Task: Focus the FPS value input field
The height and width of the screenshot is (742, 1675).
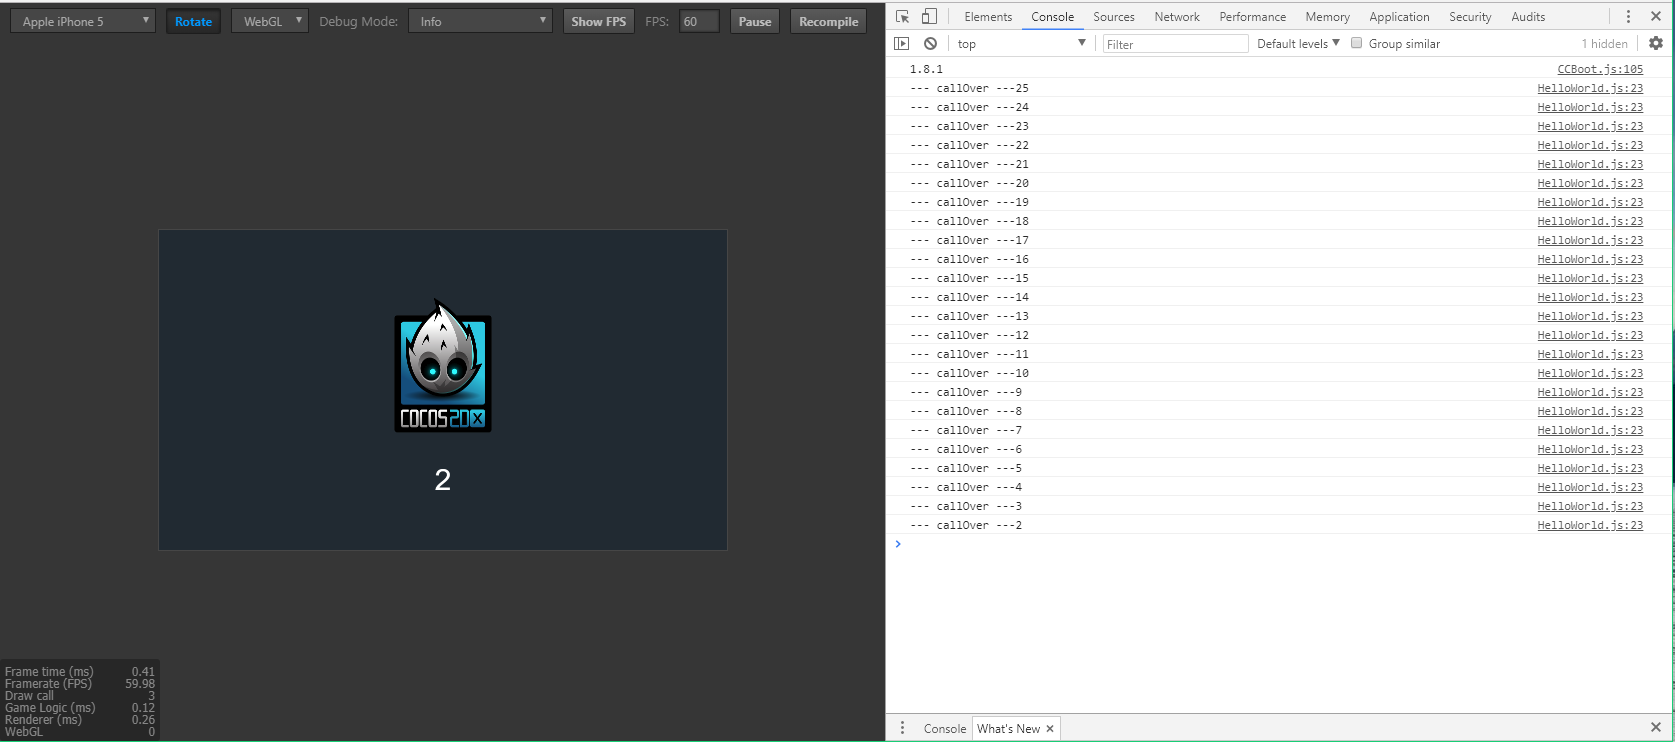Action: (x=699, y=21)
